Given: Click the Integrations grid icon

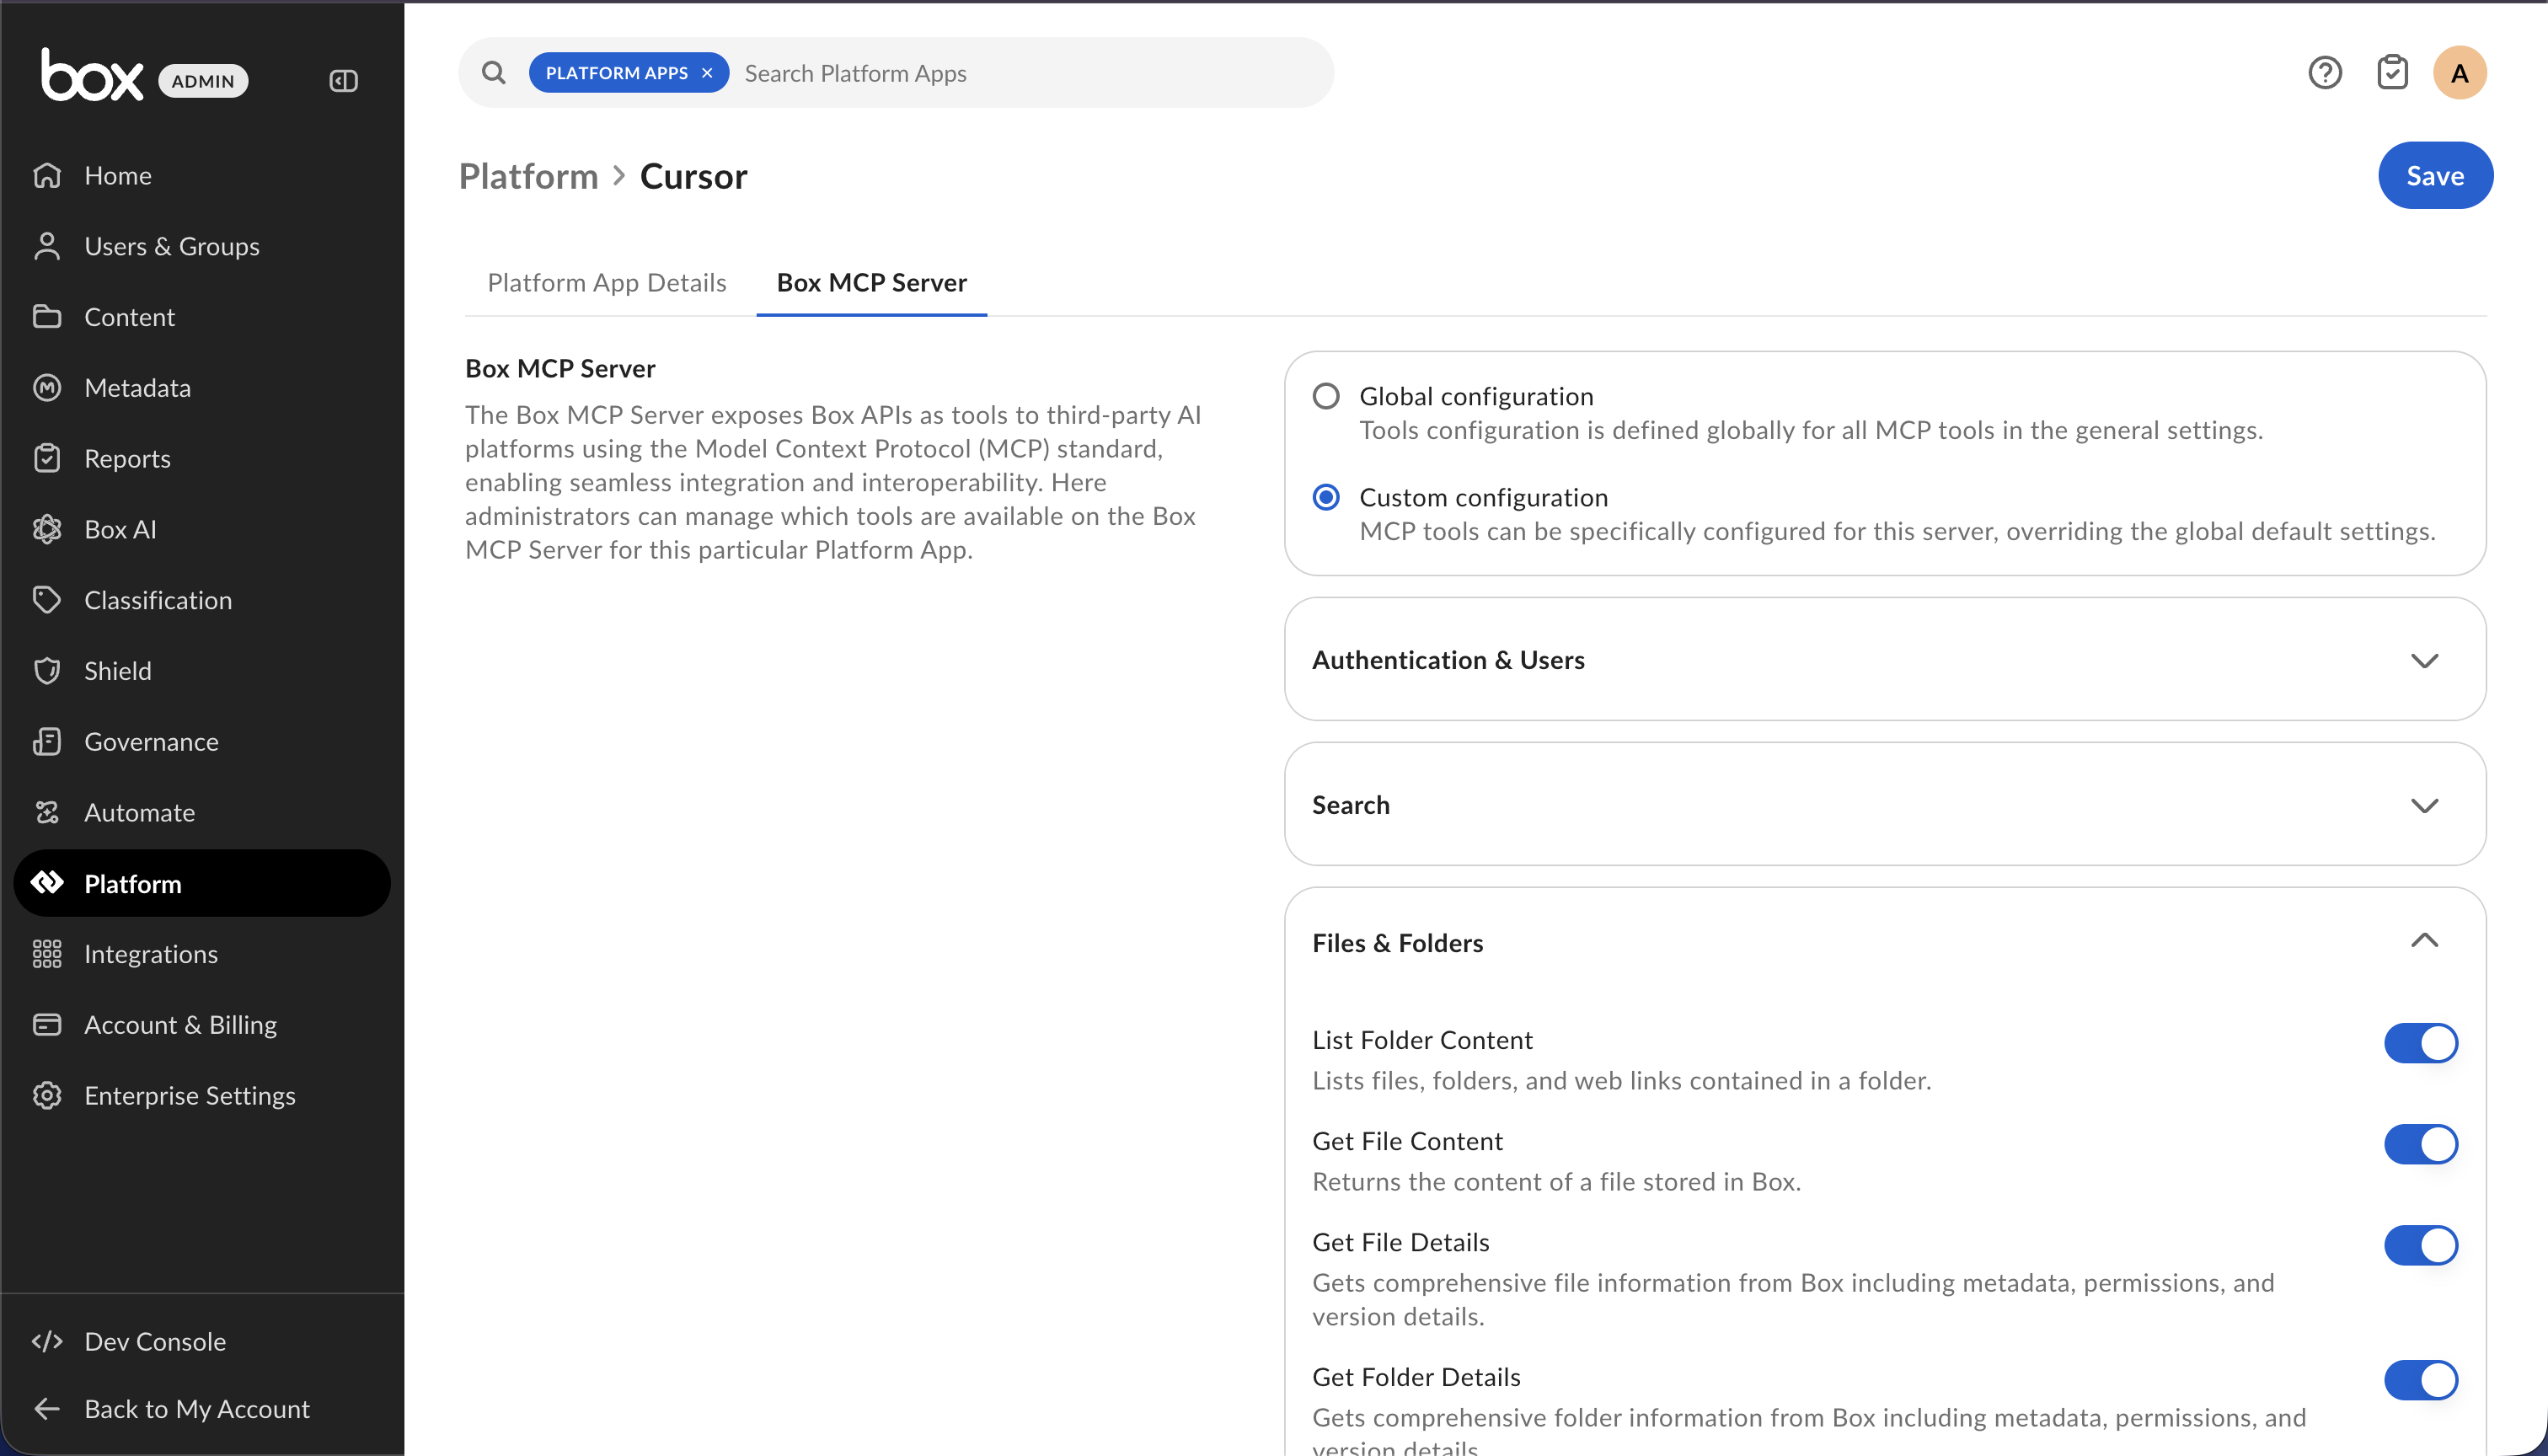Looking at the screenshot, I should tap(47, 954).
